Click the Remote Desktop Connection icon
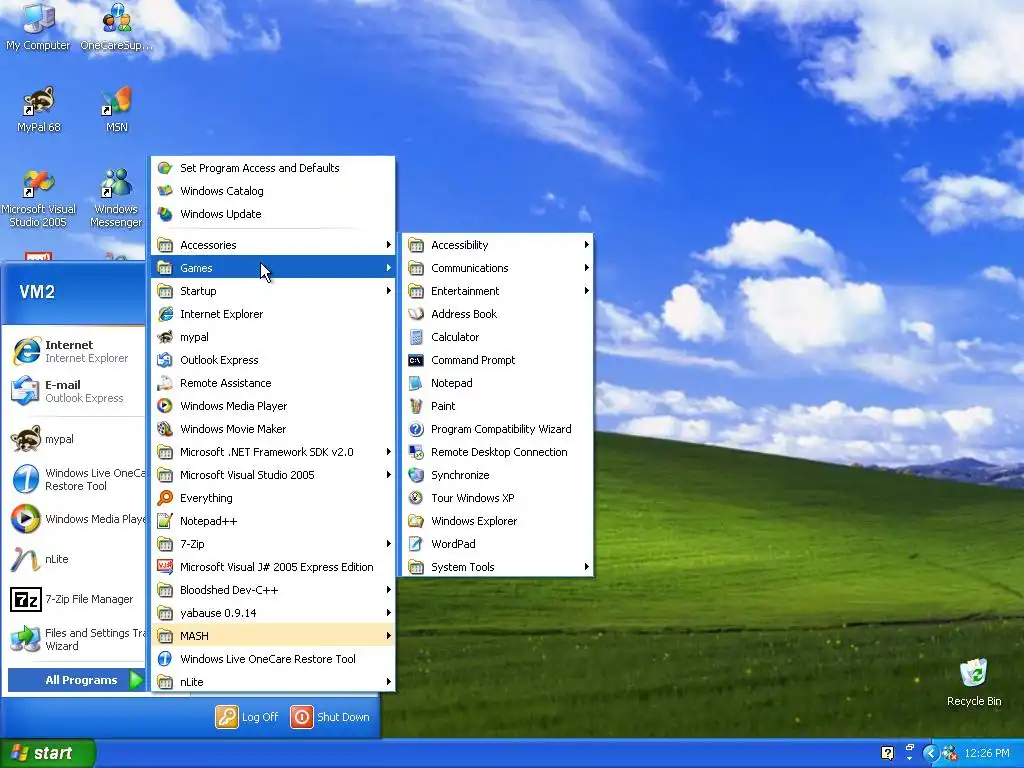The image size is (1024, 768). click(x=416, y=451)
